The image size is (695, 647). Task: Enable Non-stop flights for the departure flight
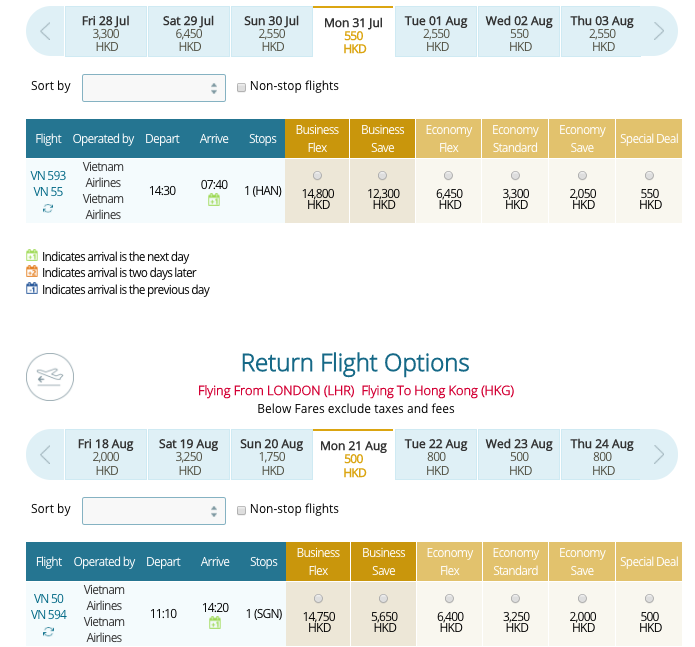(x=242, y=87)
